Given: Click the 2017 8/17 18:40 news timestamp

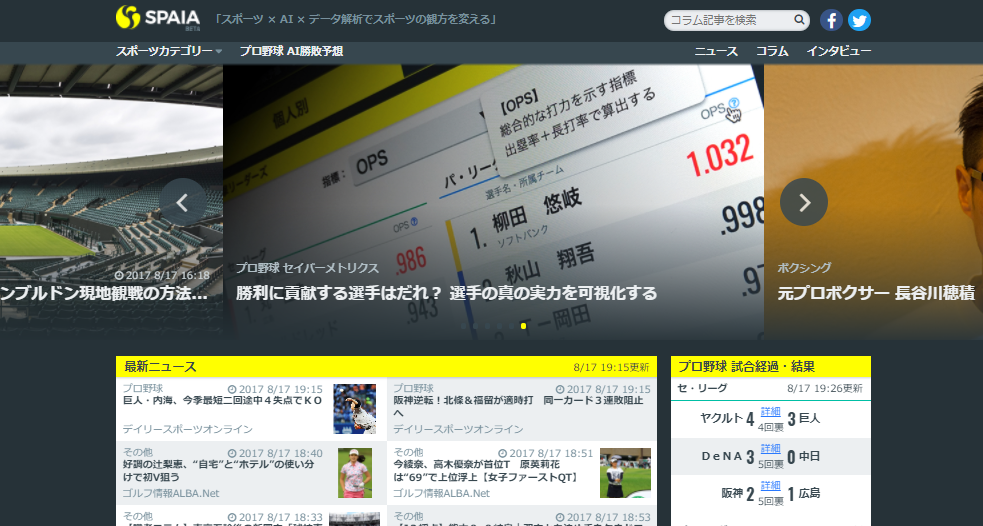Looking at the screenshot, I should click(x=275, y=453).
